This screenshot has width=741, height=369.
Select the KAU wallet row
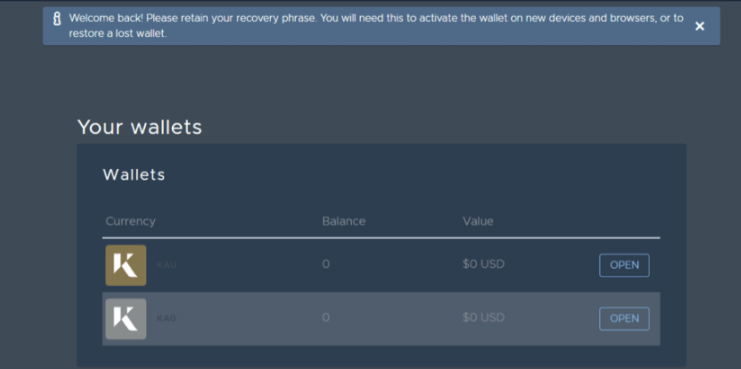pos(381,265)
